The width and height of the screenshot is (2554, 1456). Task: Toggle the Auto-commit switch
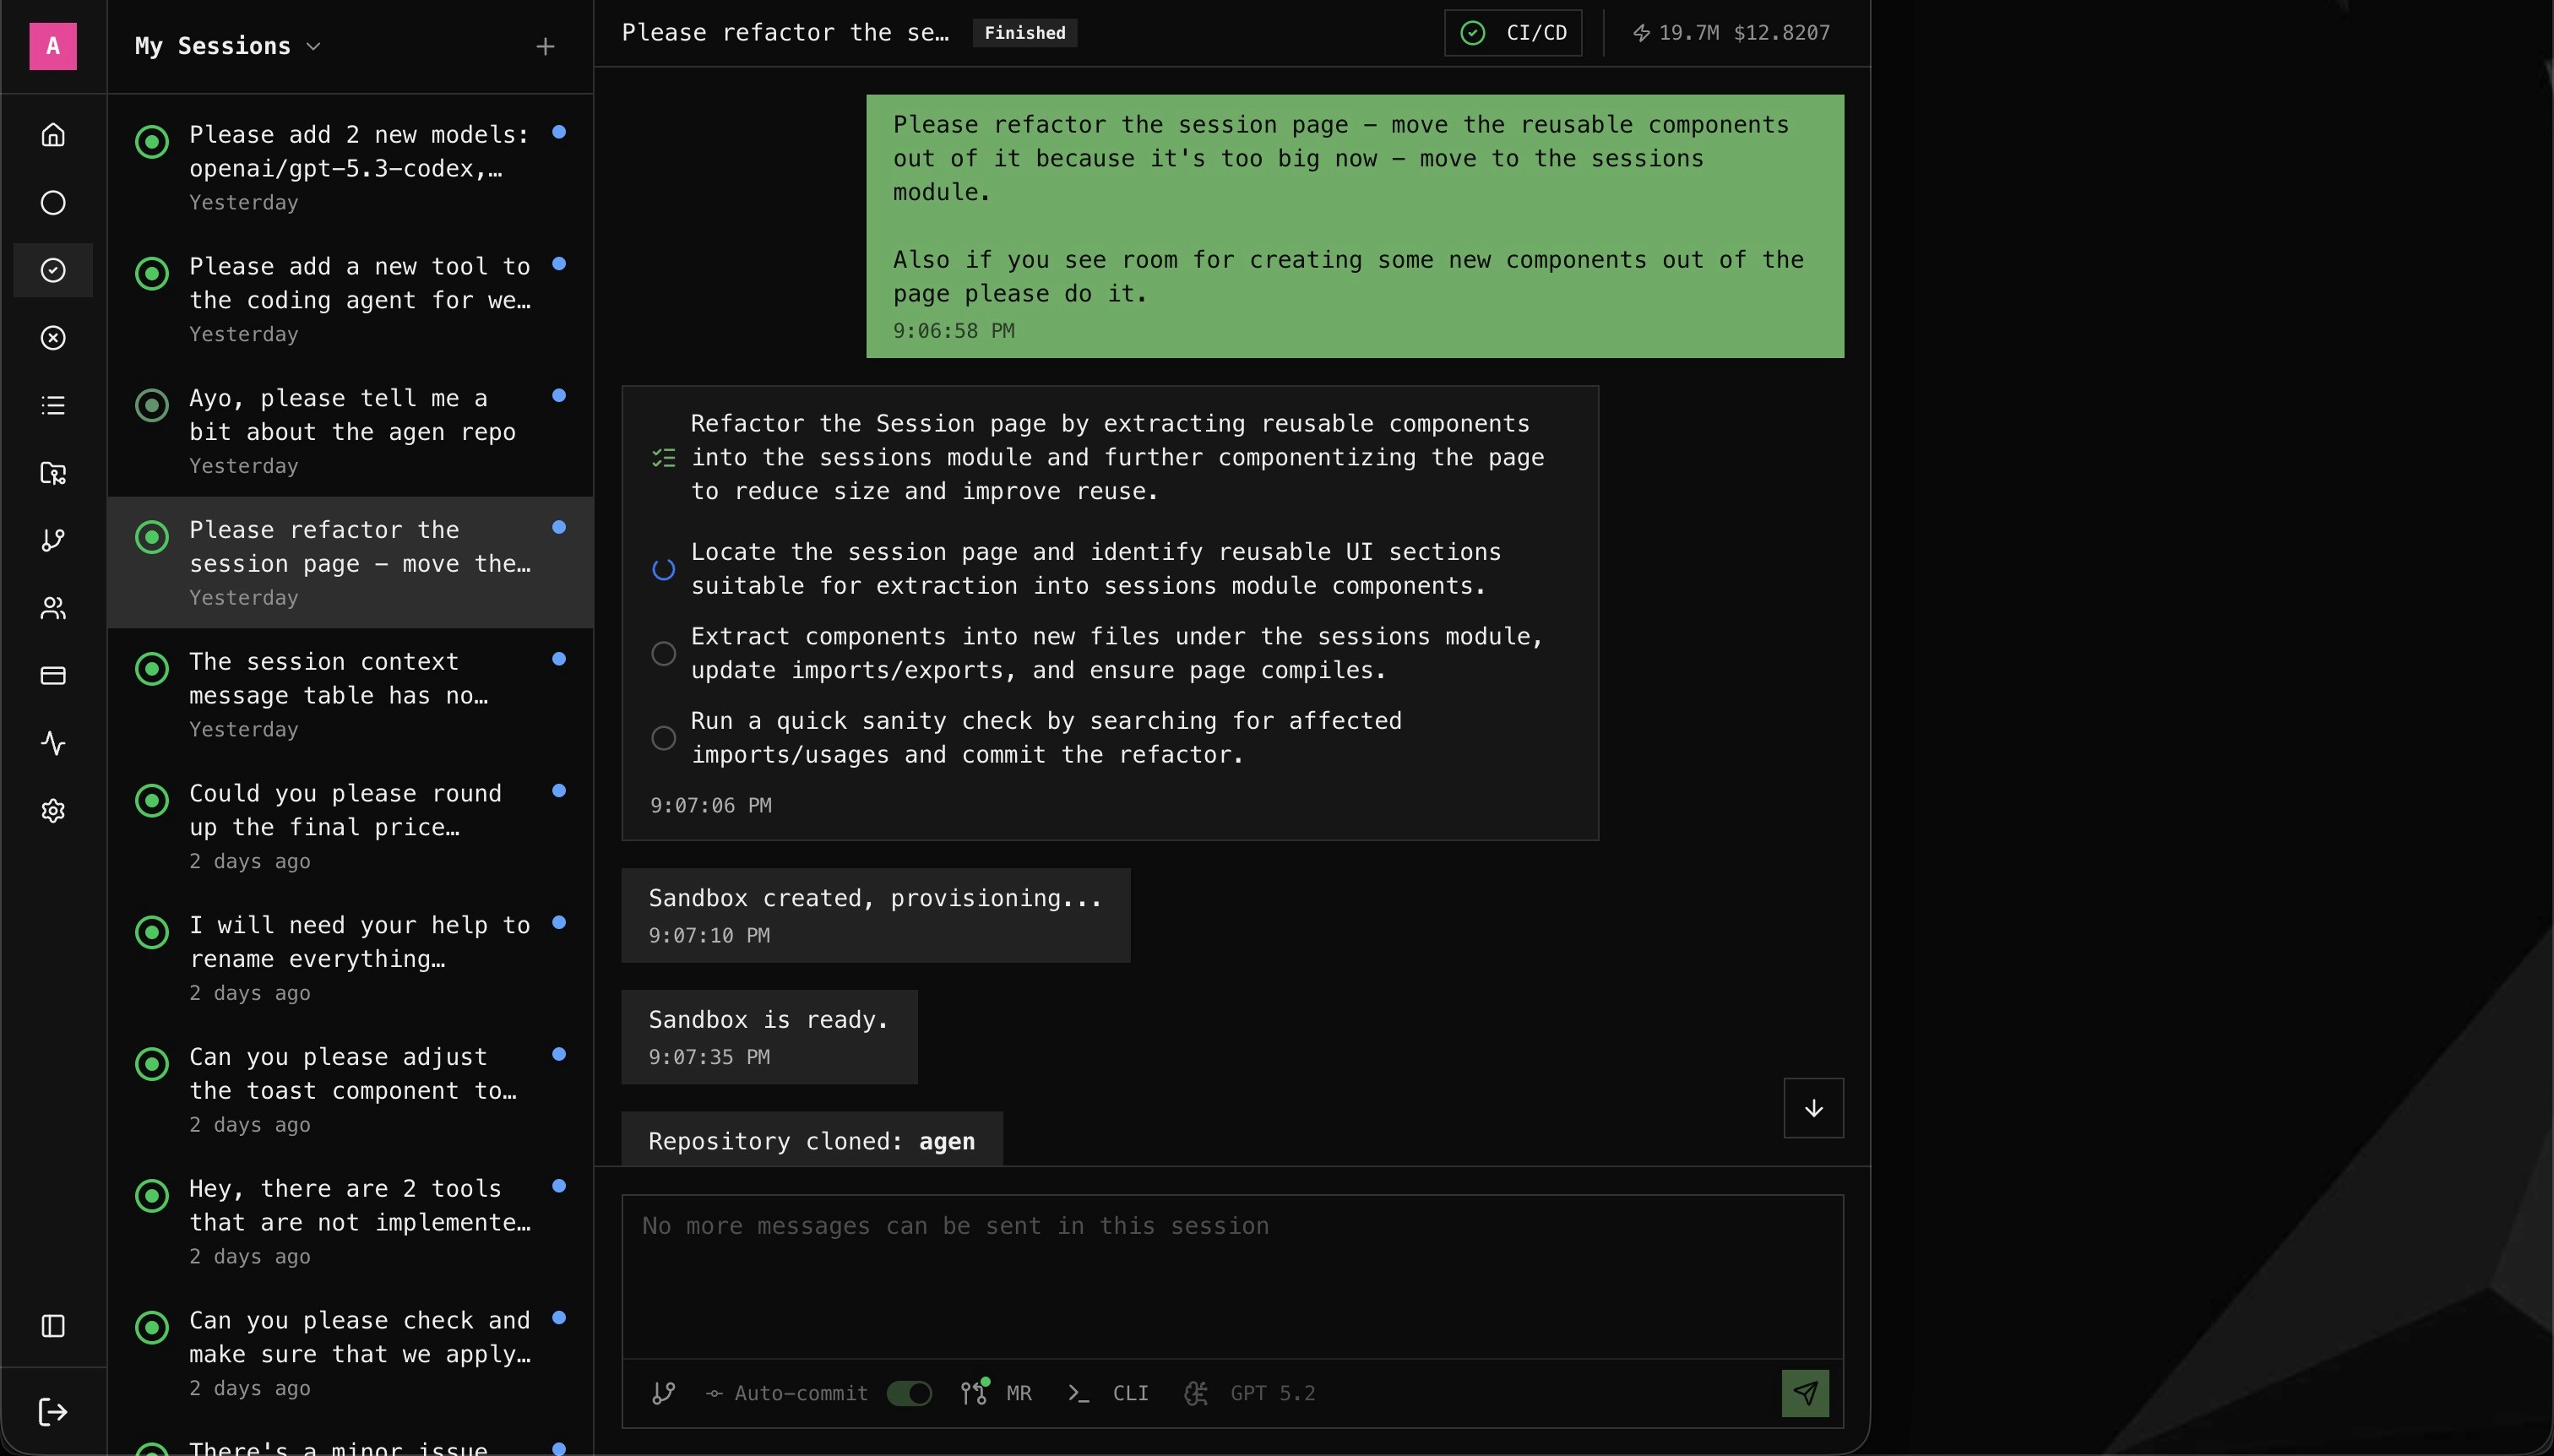tap(908, 1393)
